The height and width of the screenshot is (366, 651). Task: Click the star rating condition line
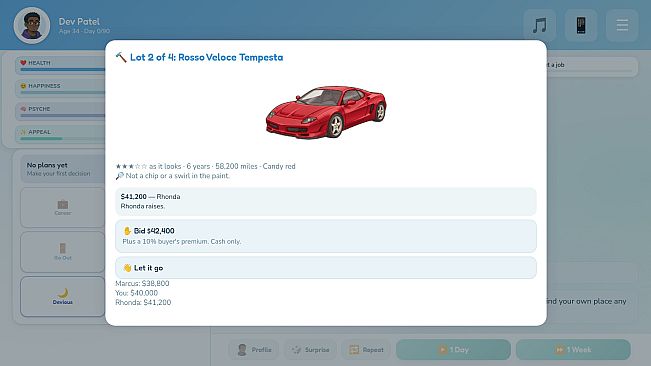(205, 166)
